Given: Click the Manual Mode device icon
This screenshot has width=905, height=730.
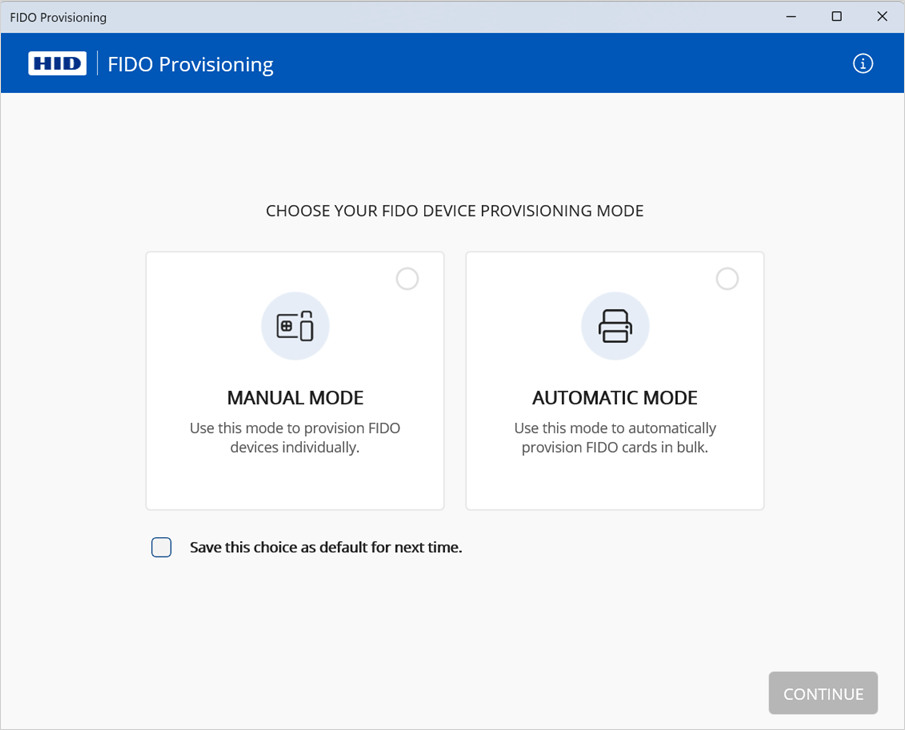Looking at the screenshot, I should pyautogui.click(x=295, y=326).
